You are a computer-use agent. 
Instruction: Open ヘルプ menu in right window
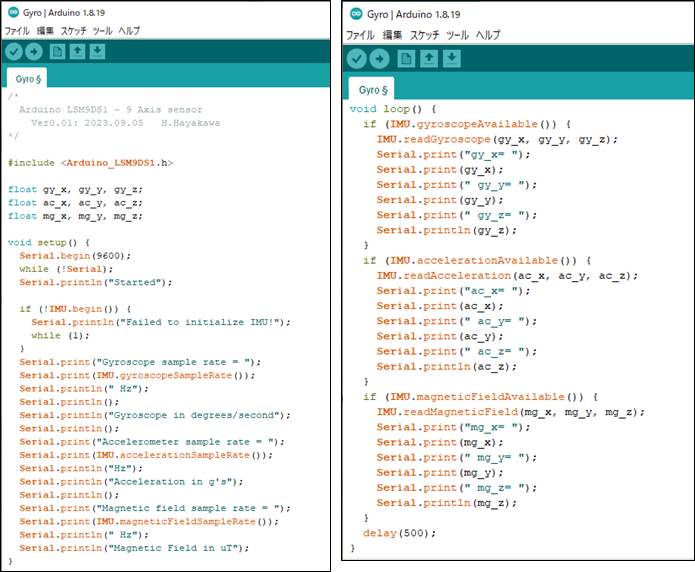pyautogui.click(x=488, y=35)
